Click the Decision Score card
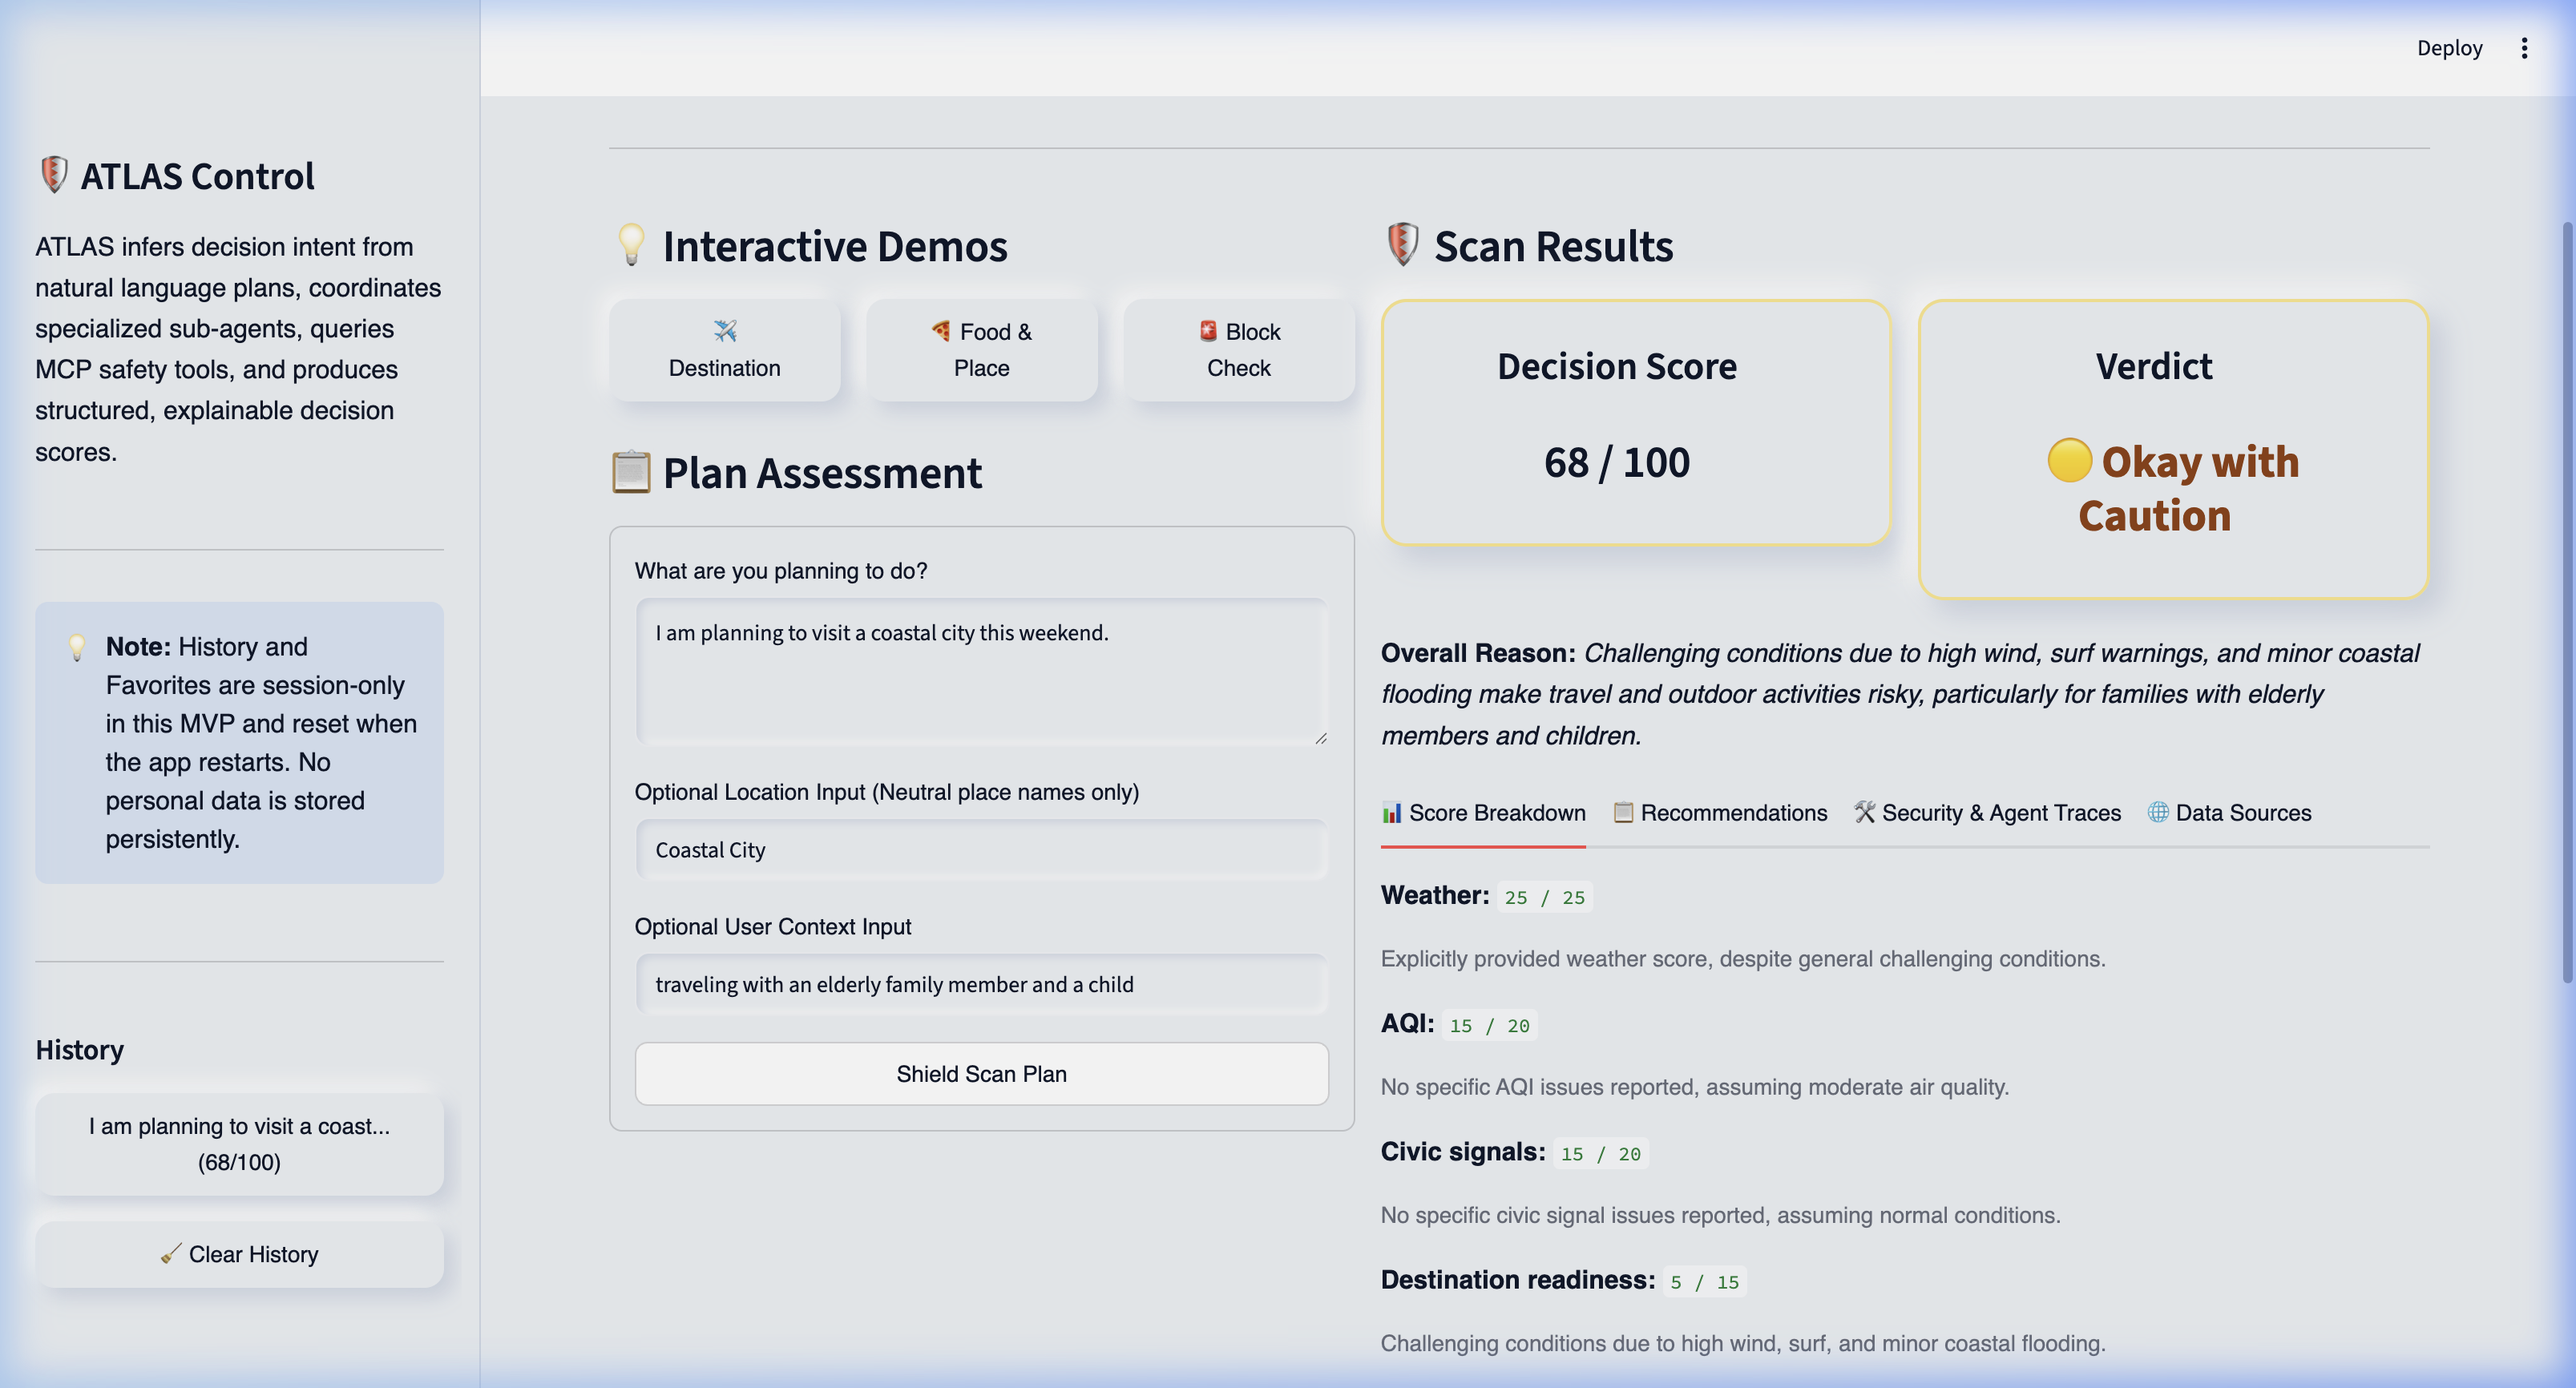Viewport: 2576px width, 1388px height. [x=1636, y=422]
